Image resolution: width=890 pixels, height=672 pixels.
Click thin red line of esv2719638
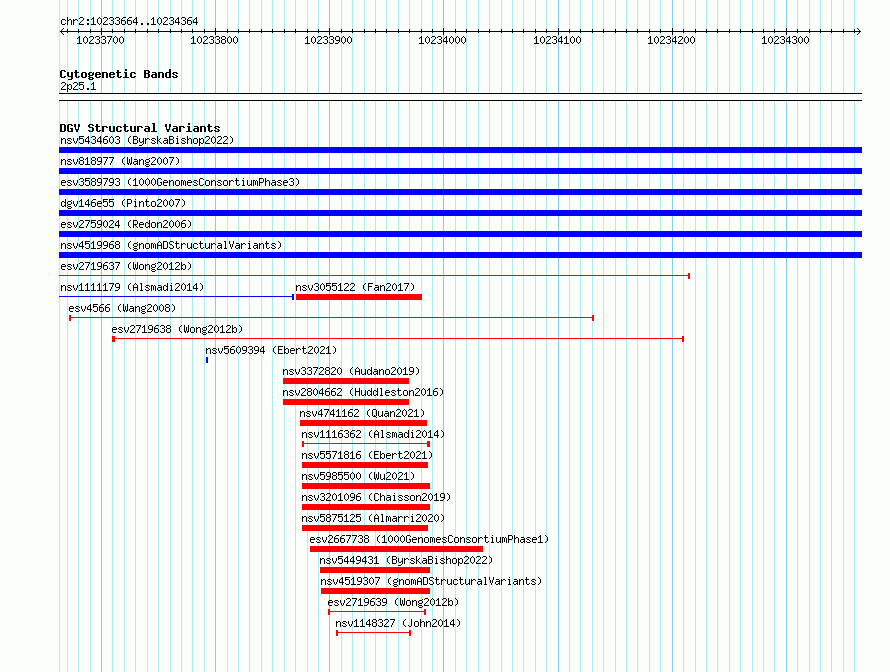click(398, 339)
